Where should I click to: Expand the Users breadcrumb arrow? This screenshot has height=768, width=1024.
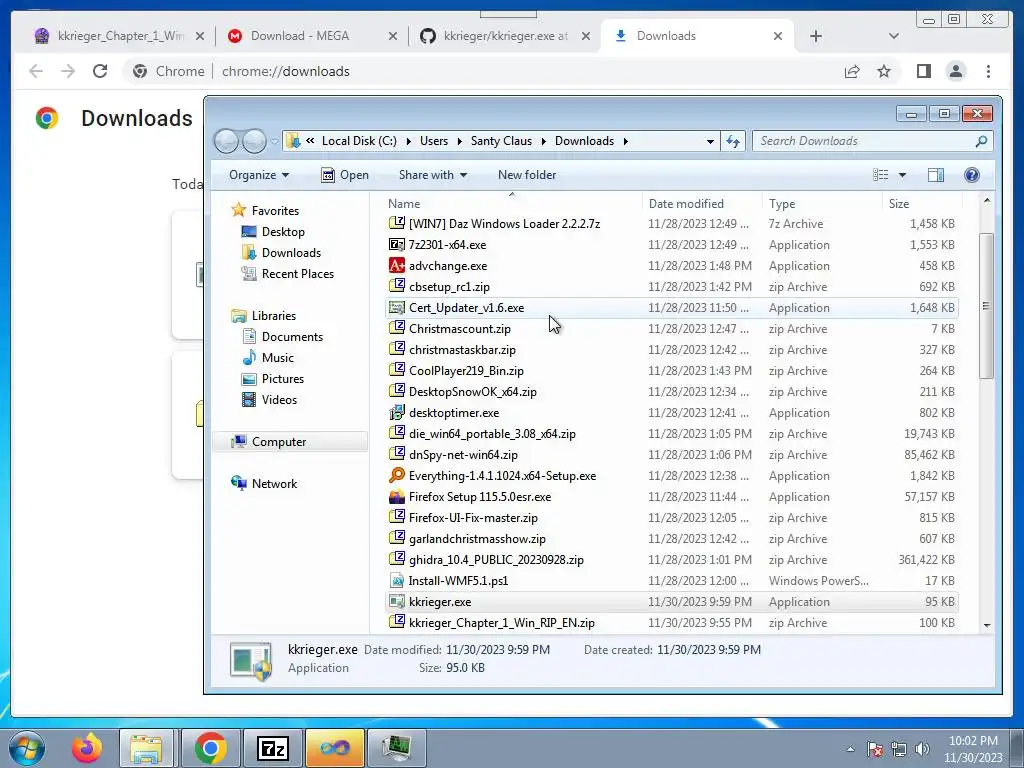pyautogui.click(x=459, y=141)
